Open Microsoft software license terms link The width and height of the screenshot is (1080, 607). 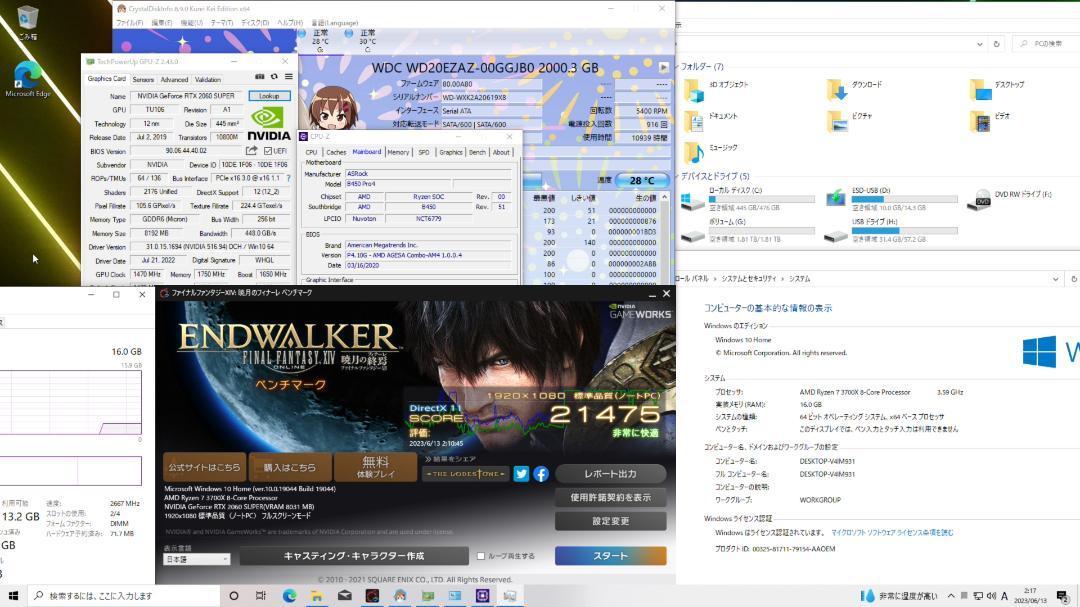892,533
